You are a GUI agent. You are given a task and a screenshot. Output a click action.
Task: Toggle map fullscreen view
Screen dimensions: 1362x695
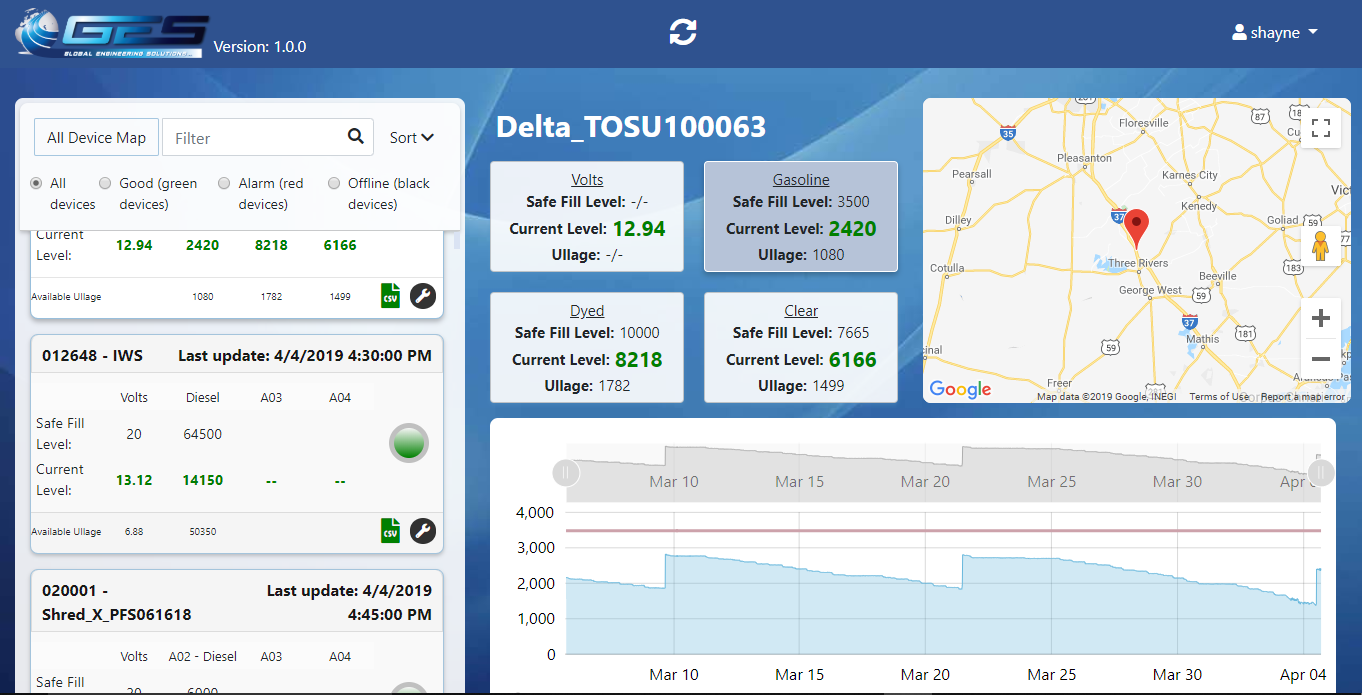coord(1320,128)
